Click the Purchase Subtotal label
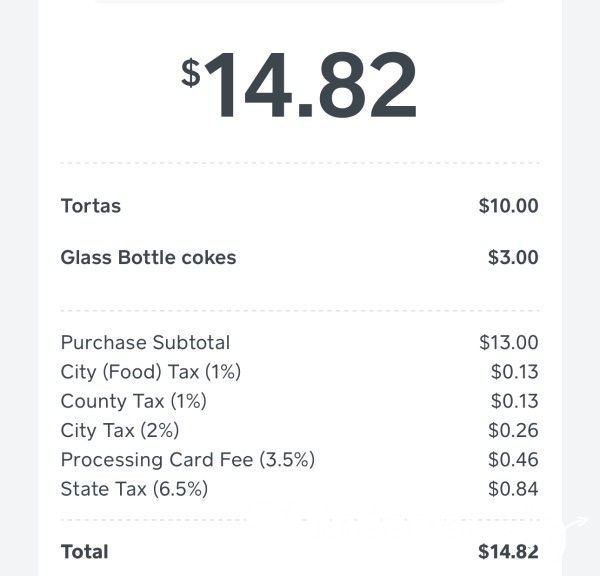Screen dimensions: 600x576 [145, 342]
